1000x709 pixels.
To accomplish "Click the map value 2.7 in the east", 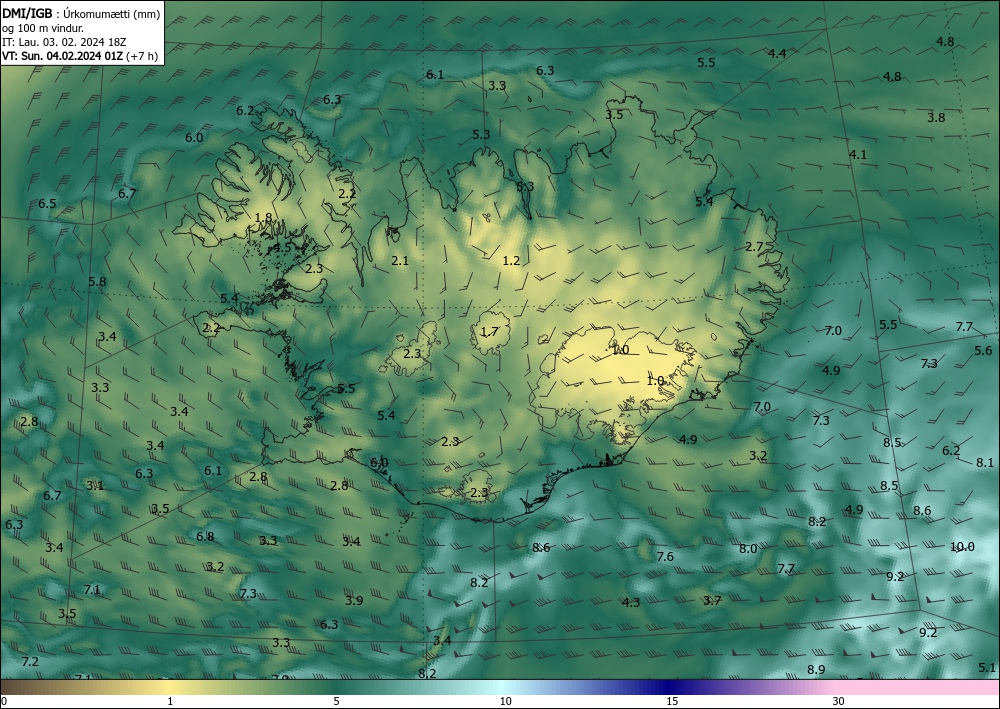I will click(754, 247).
